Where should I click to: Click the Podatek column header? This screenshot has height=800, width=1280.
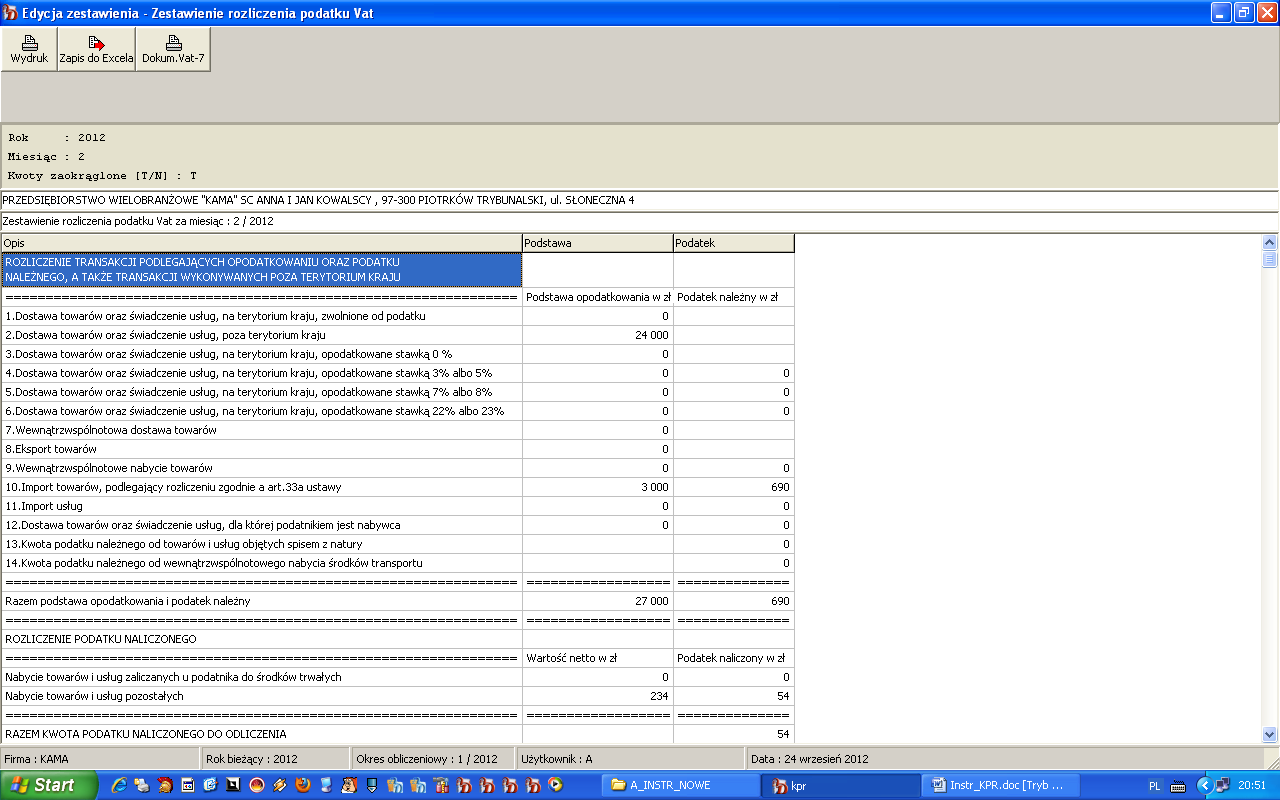734,243
